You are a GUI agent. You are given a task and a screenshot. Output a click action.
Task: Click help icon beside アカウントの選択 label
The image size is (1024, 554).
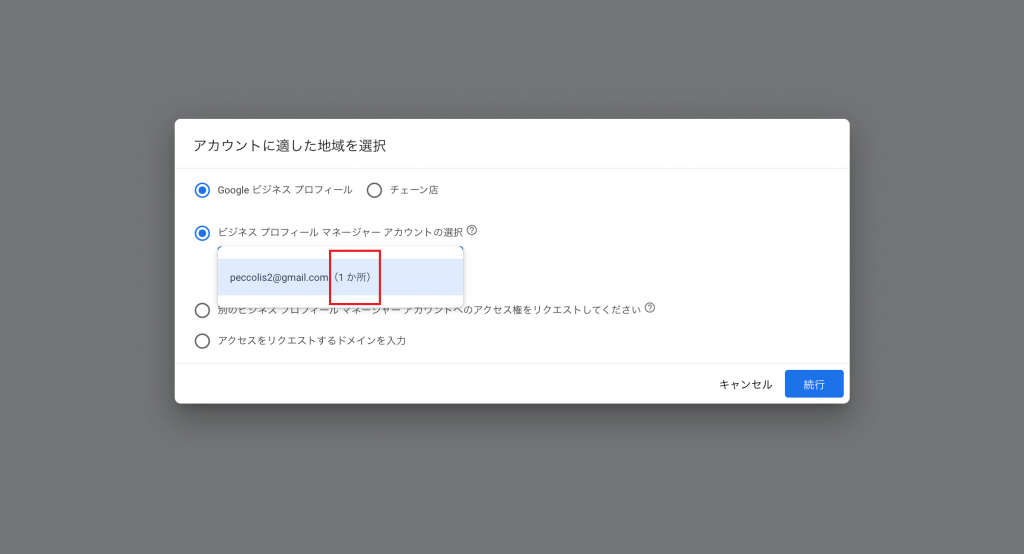pos(472,230)
